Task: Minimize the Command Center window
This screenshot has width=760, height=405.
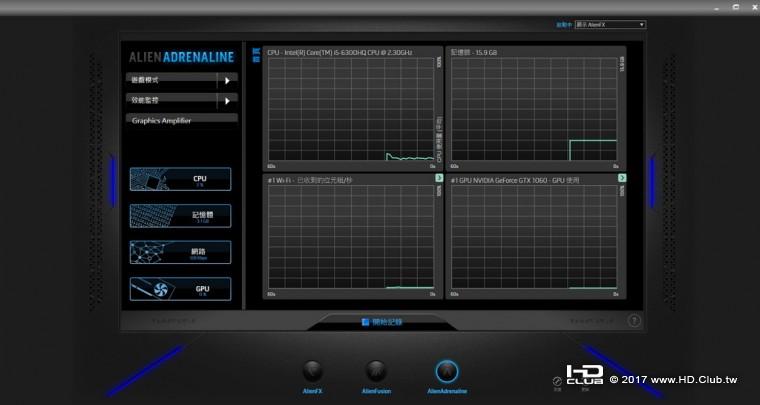Action: [x=718, y=7]
